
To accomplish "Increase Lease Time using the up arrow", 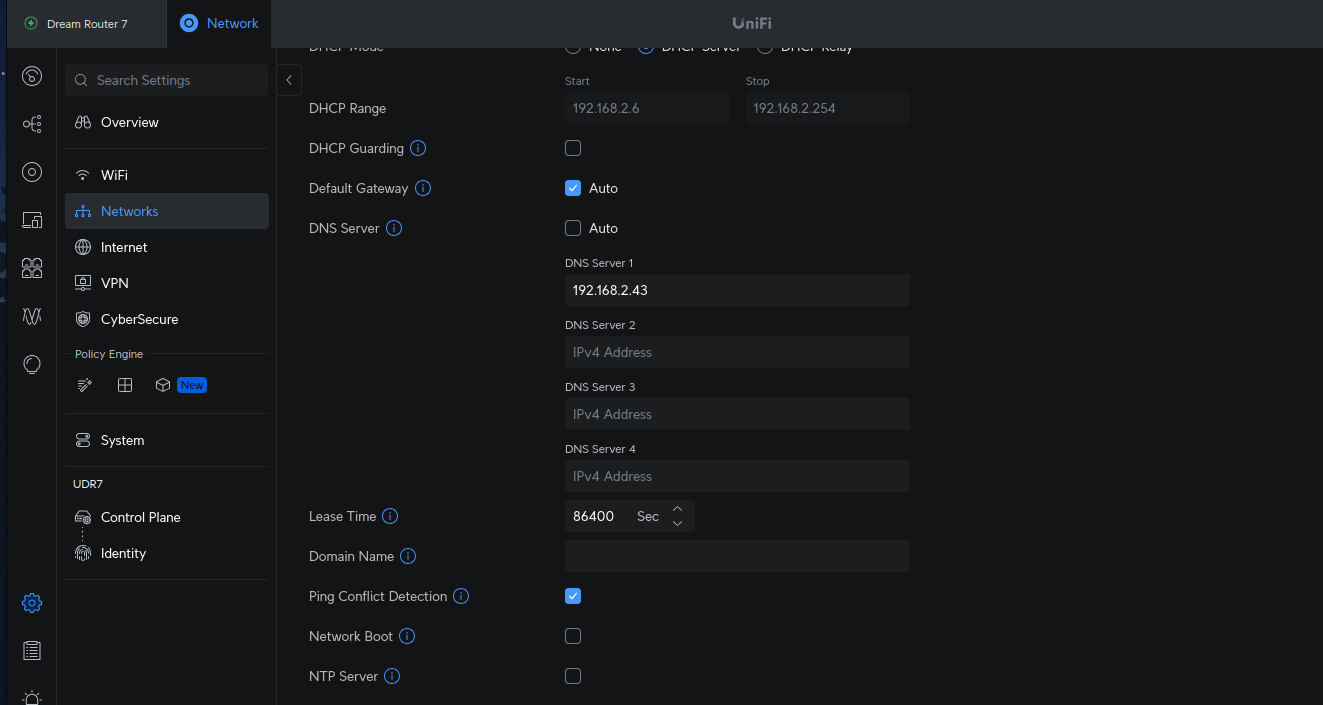I will click(677, 509).
